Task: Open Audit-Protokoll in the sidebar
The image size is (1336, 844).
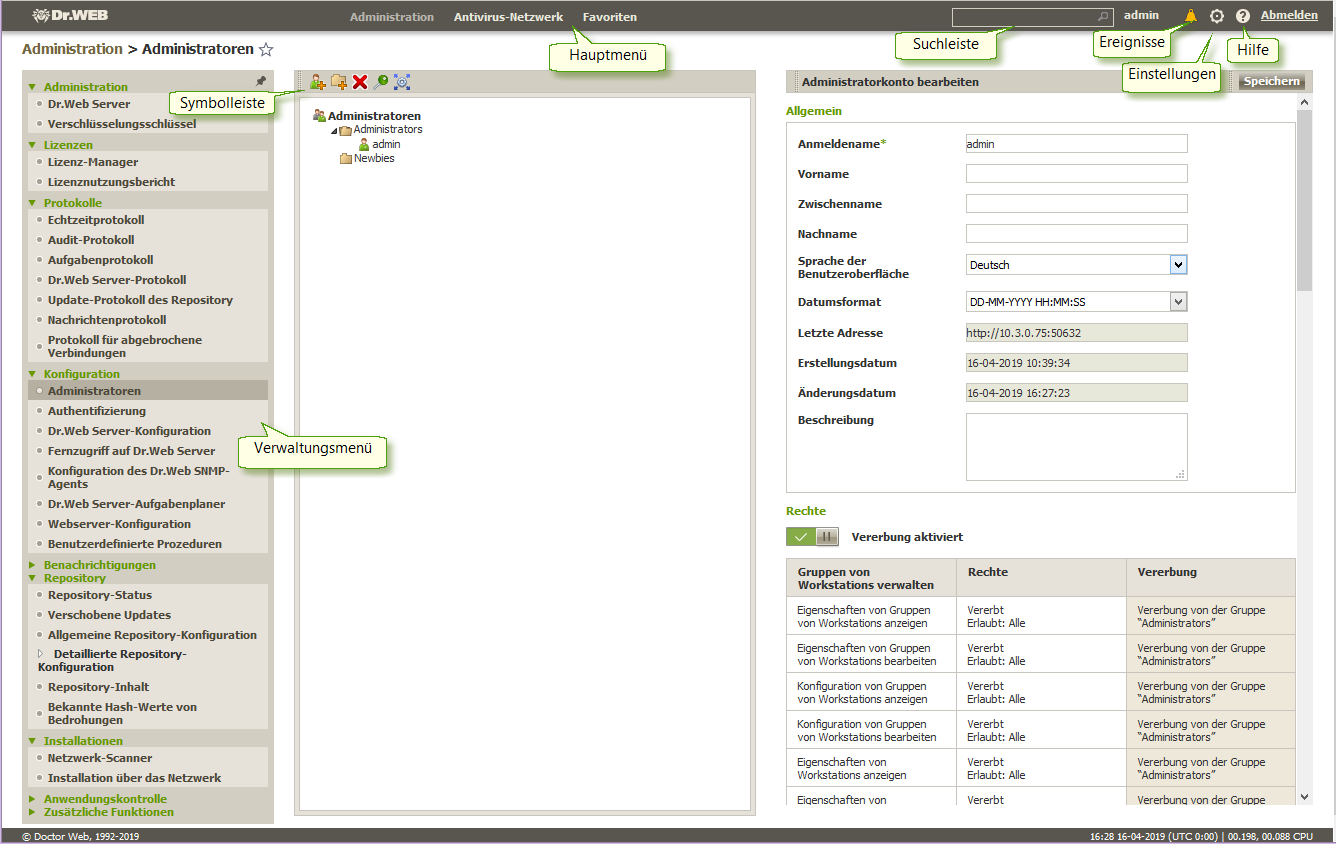Action: click(x=91, y=240)
